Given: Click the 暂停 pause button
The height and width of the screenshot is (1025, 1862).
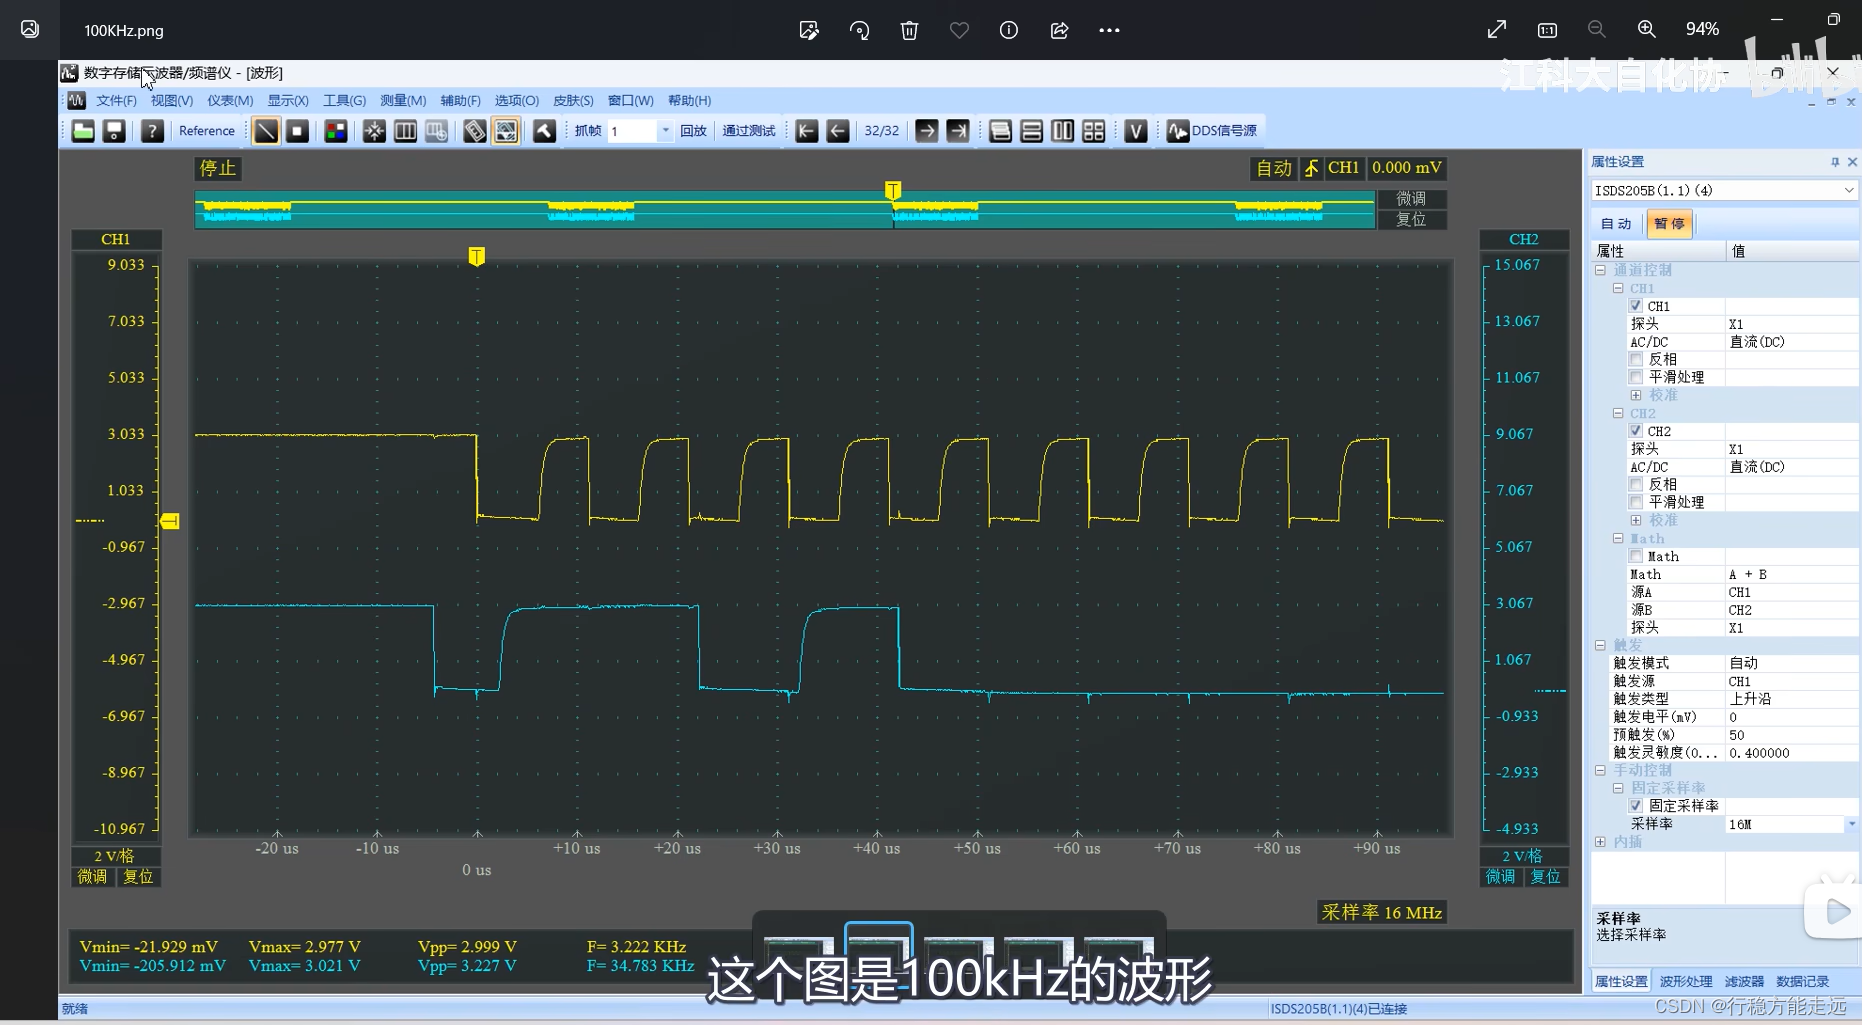Looking at the screenshot, I should (x=1669, y=224).
